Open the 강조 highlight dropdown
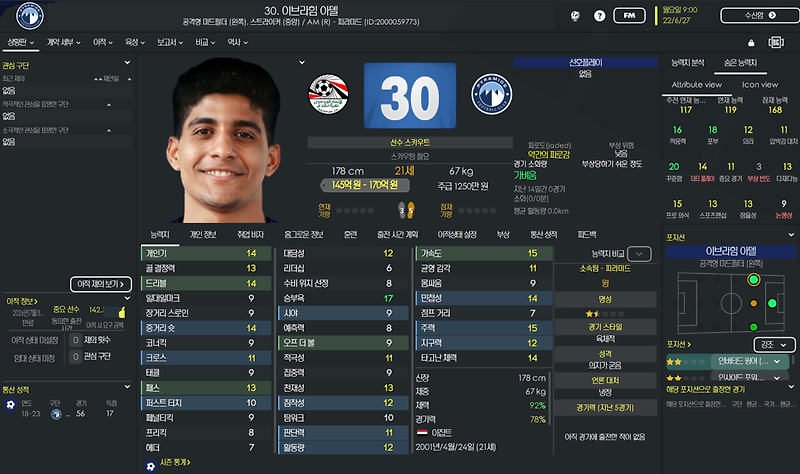The height and width of the screenshot is (474, 800). (774, 345)
